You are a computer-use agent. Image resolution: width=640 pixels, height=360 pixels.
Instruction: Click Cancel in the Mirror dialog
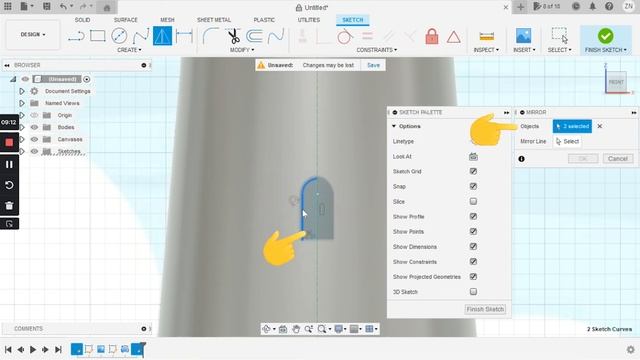[618, 159]
